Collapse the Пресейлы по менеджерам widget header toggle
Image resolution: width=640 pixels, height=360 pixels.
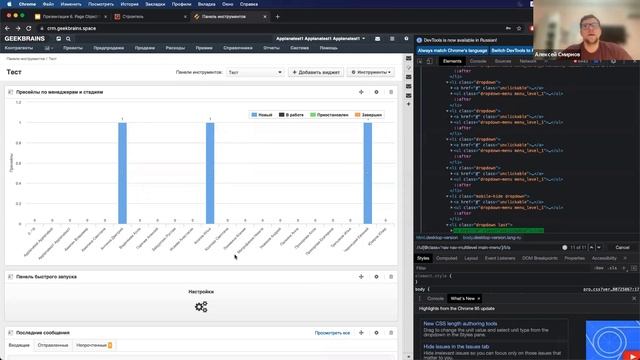pos(11,92)
